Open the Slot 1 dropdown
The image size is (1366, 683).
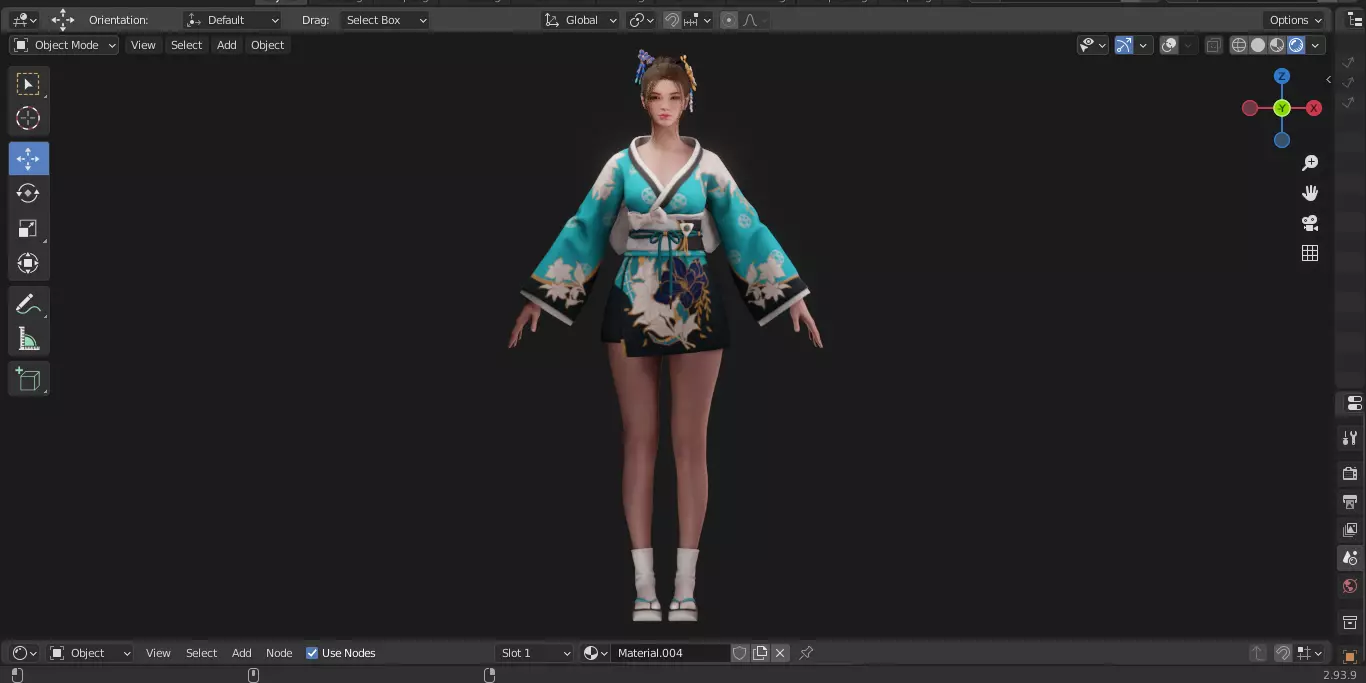click(535, 653)
